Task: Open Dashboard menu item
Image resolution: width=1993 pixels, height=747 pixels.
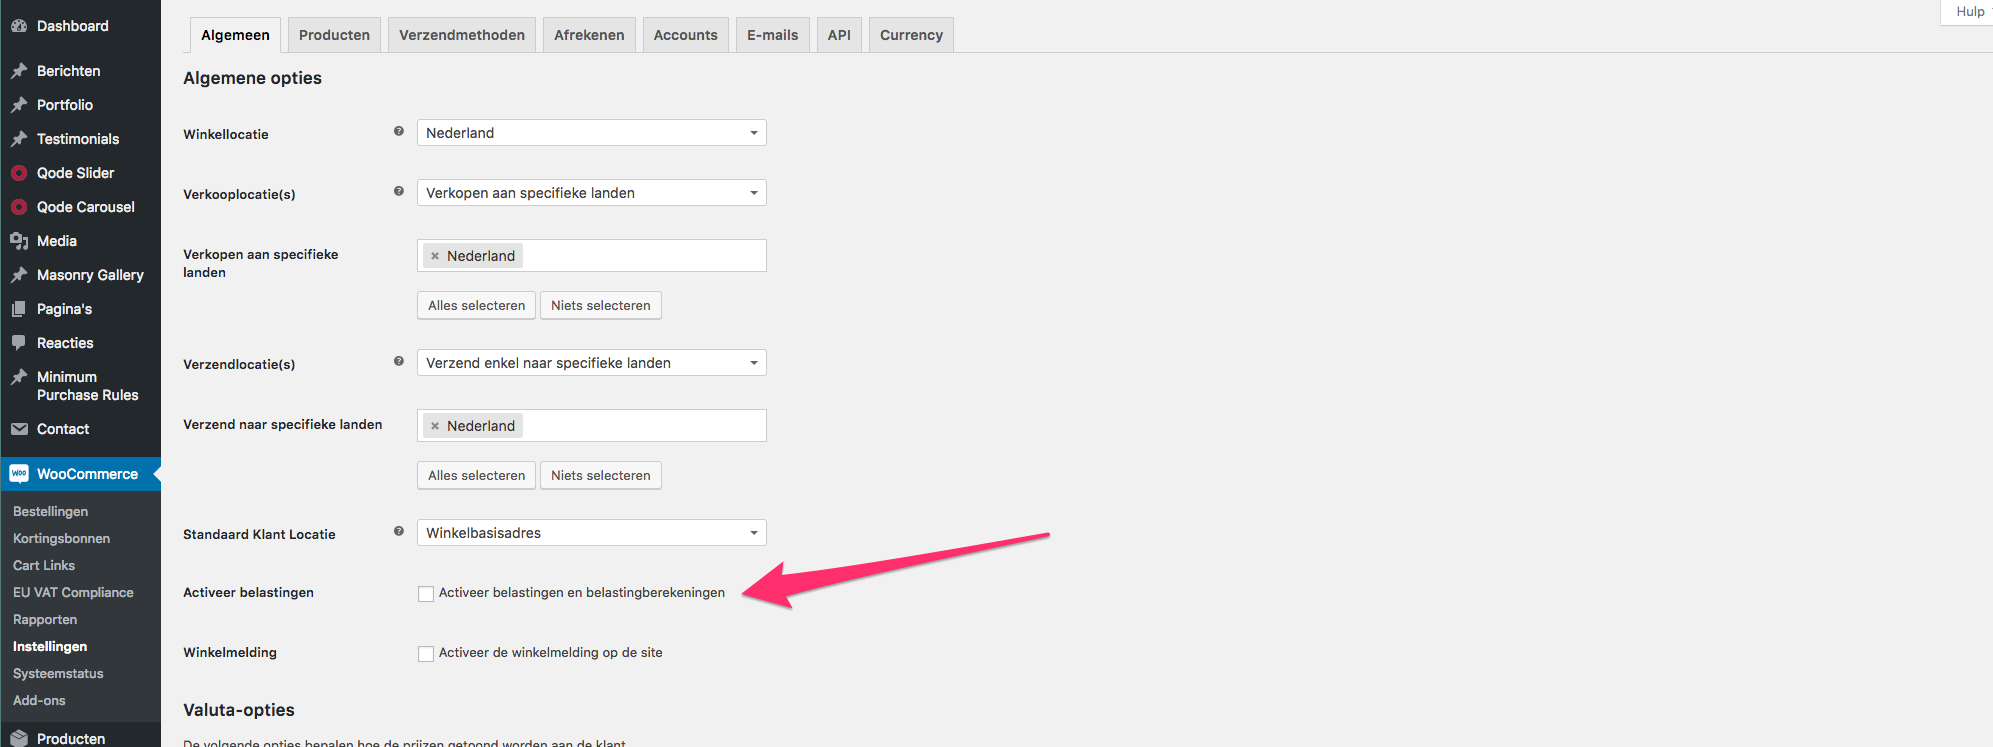Action: click(80, 26)
